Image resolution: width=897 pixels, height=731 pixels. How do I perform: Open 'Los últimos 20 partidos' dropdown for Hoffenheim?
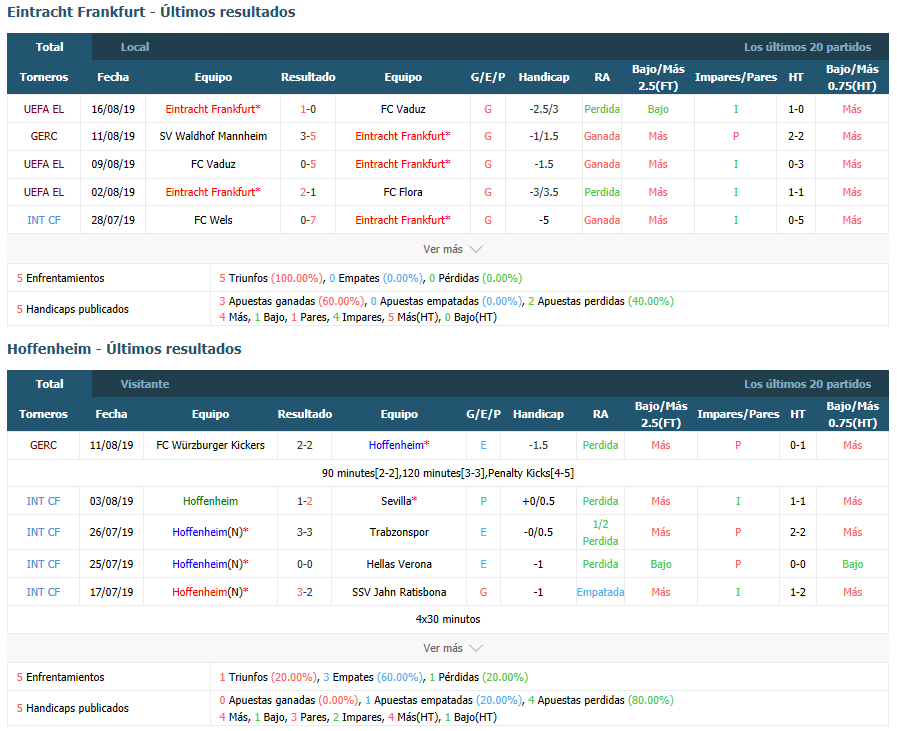click(807, 384)
